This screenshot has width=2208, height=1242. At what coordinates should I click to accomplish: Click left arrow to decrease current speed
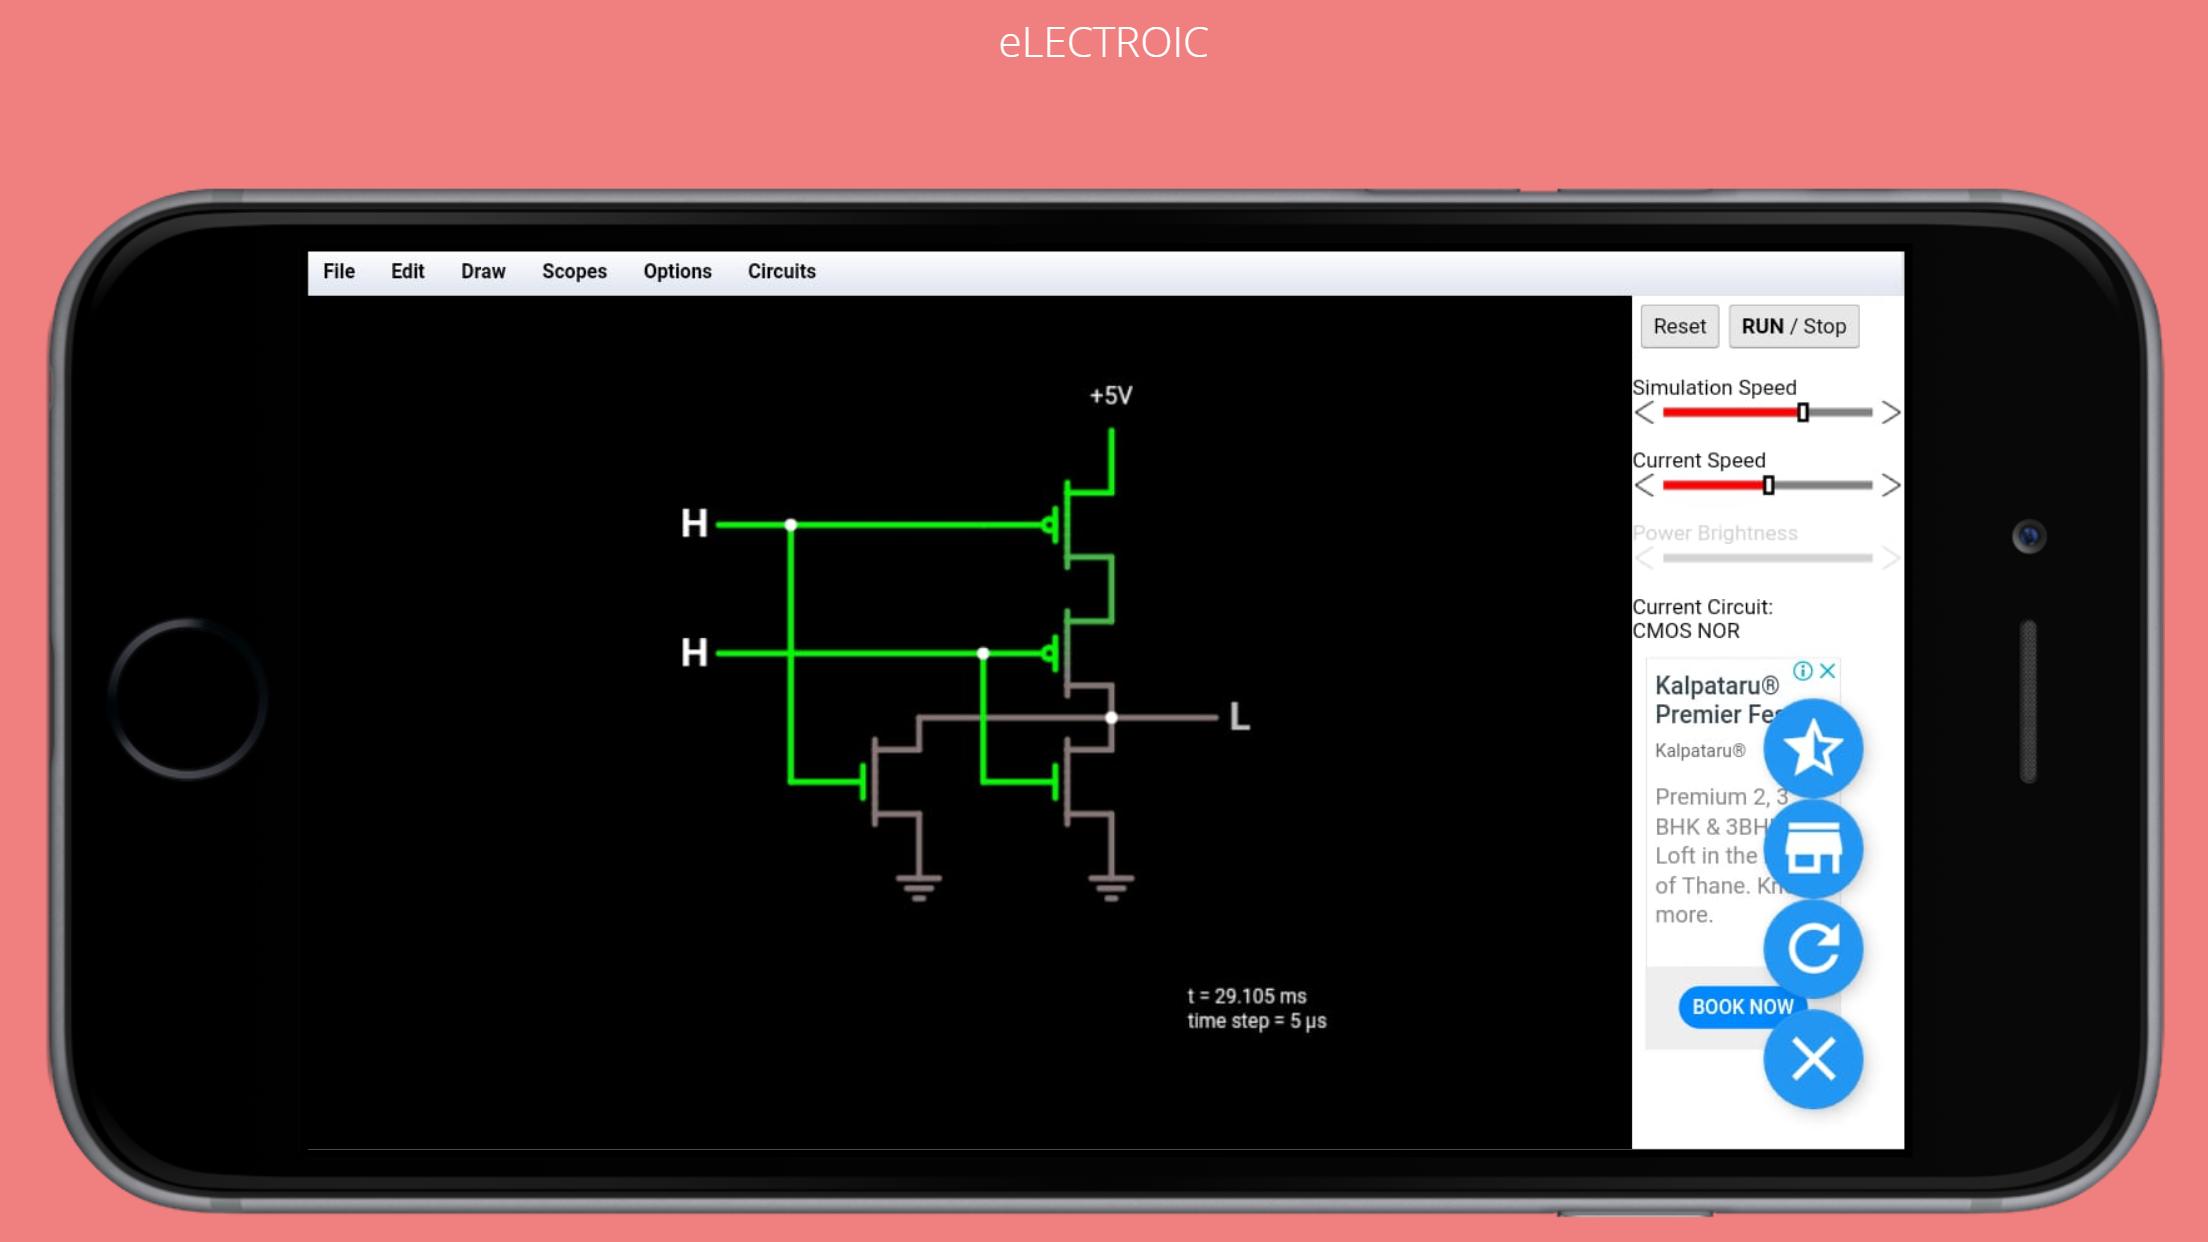[1644, 485]
